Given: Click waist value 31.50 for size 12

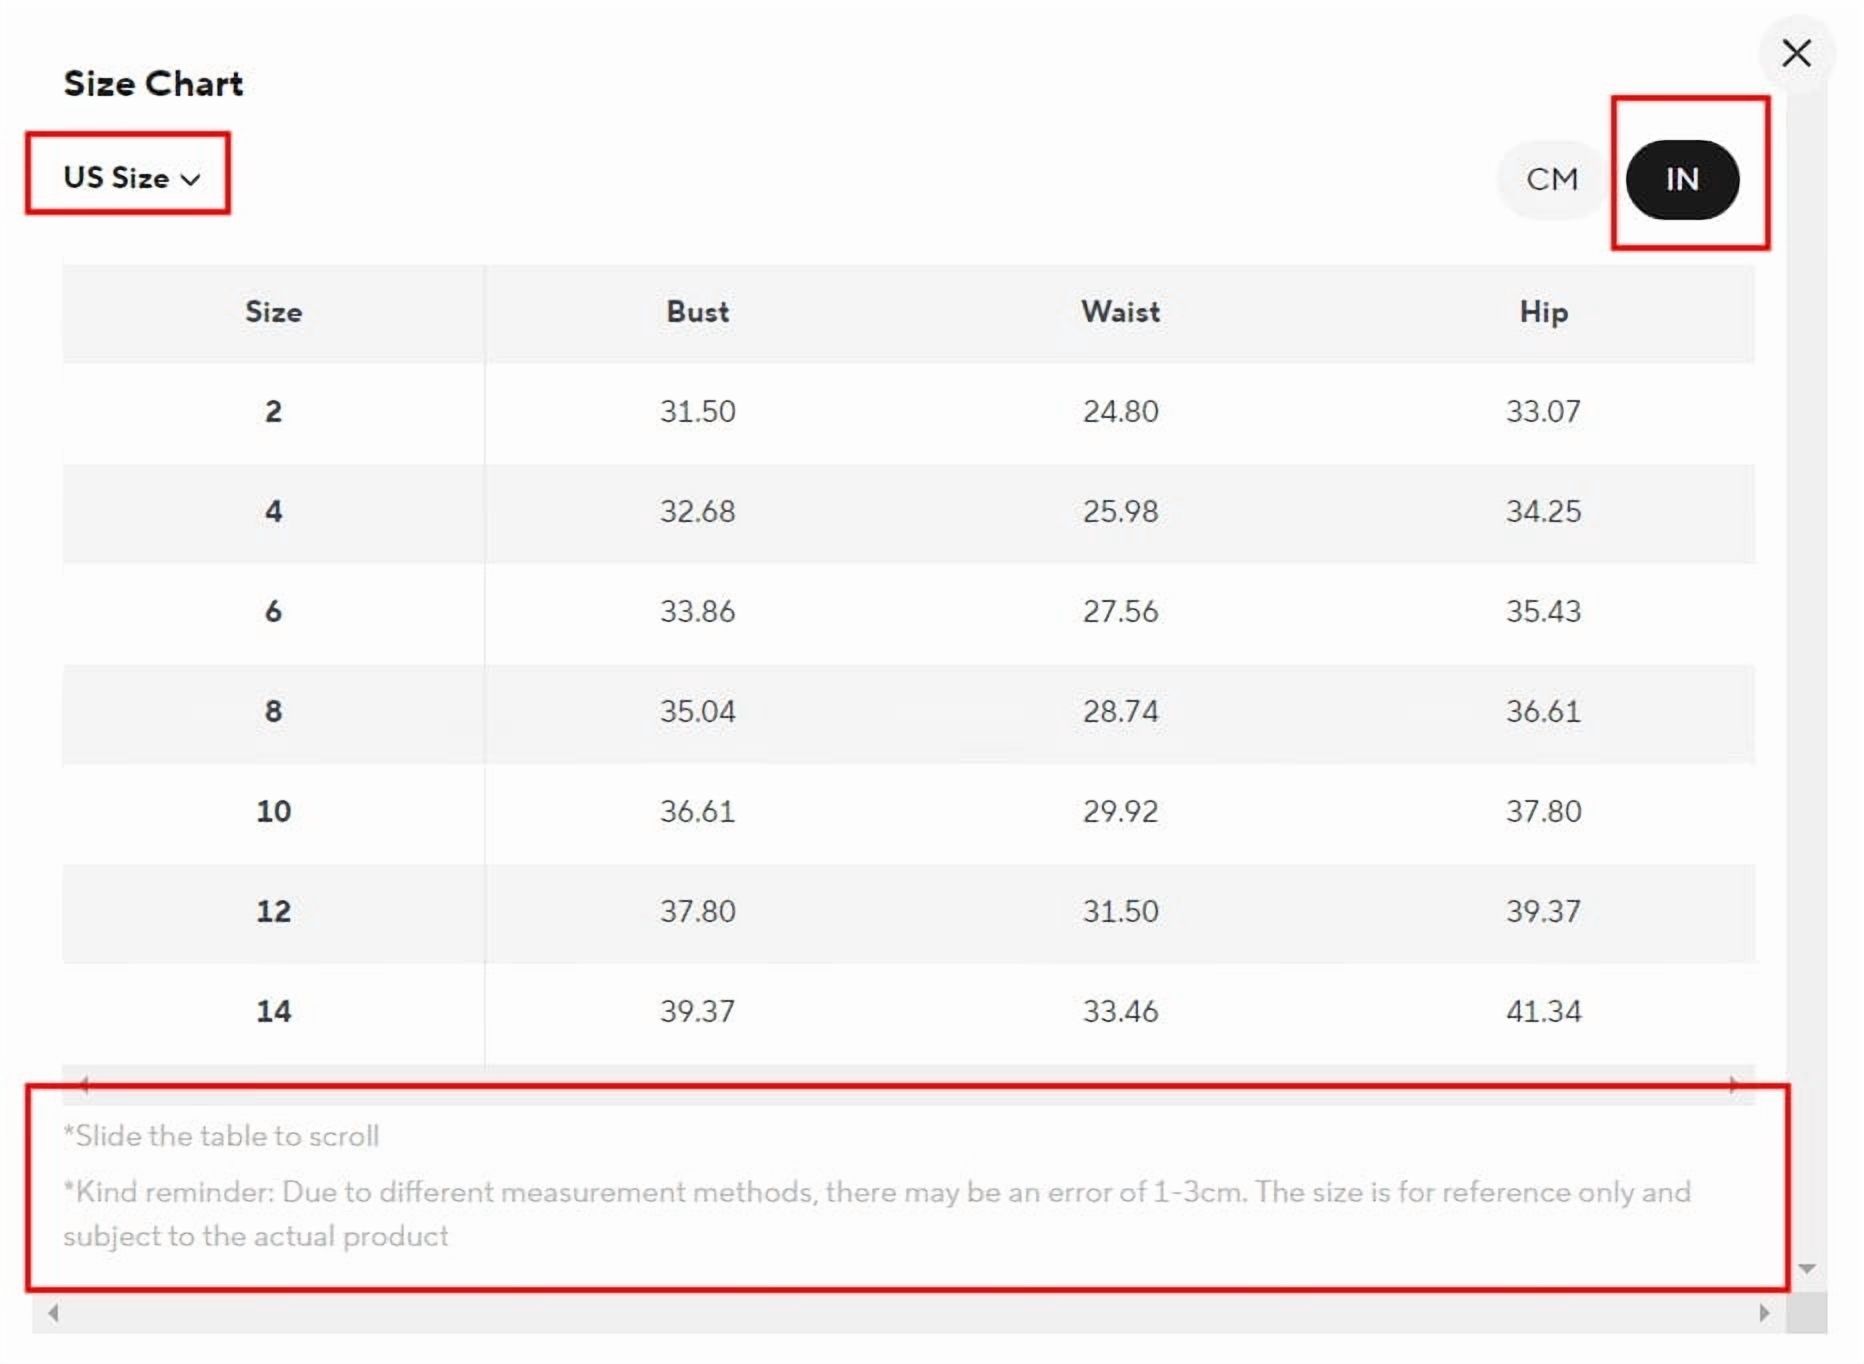Looking at the screenshot, I should (x=1120, y=911).
